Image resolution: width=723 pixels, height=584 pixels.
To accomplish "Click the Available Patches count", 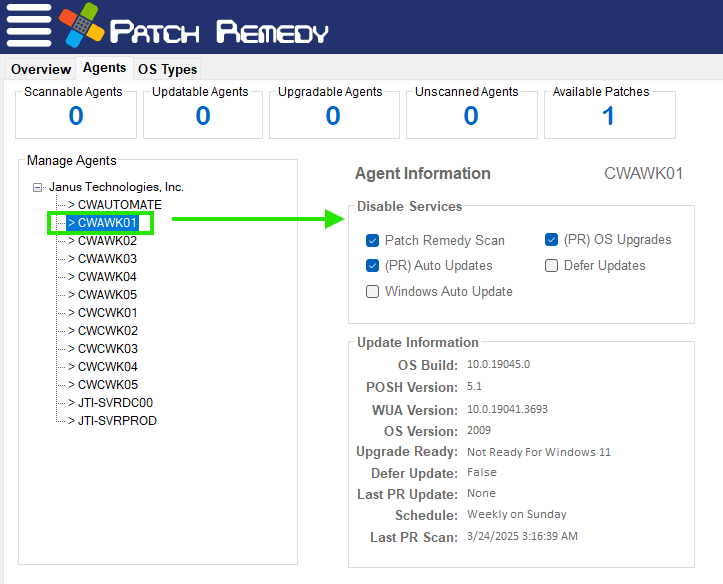I will pos(608,116).
